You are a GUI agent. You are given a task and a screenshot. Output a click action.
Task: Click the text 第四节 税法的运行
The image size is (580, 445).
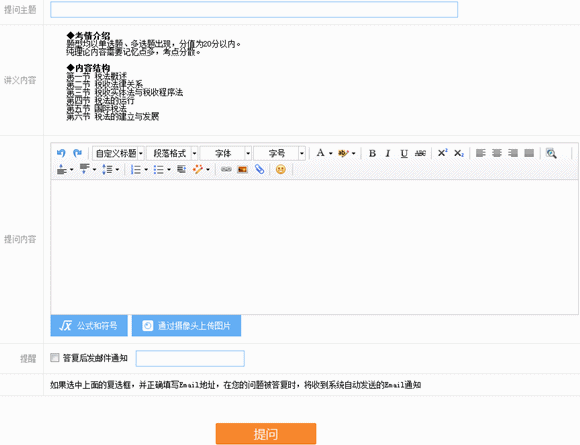coord(100,100)
